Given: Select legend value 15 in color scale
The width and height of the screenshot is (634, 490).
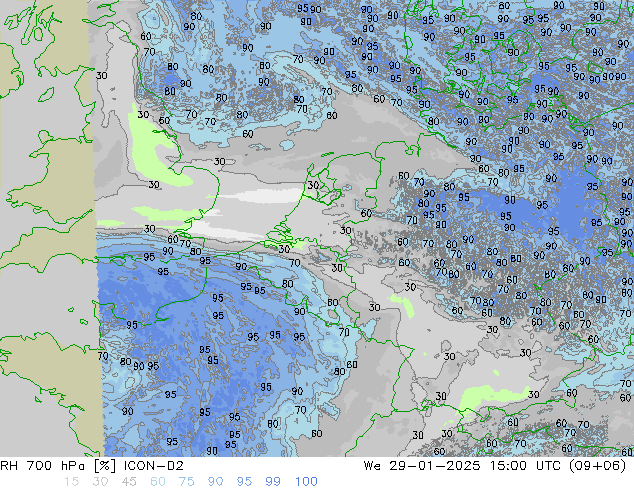Looking at the screenshot, I should (x=71, y=482).
